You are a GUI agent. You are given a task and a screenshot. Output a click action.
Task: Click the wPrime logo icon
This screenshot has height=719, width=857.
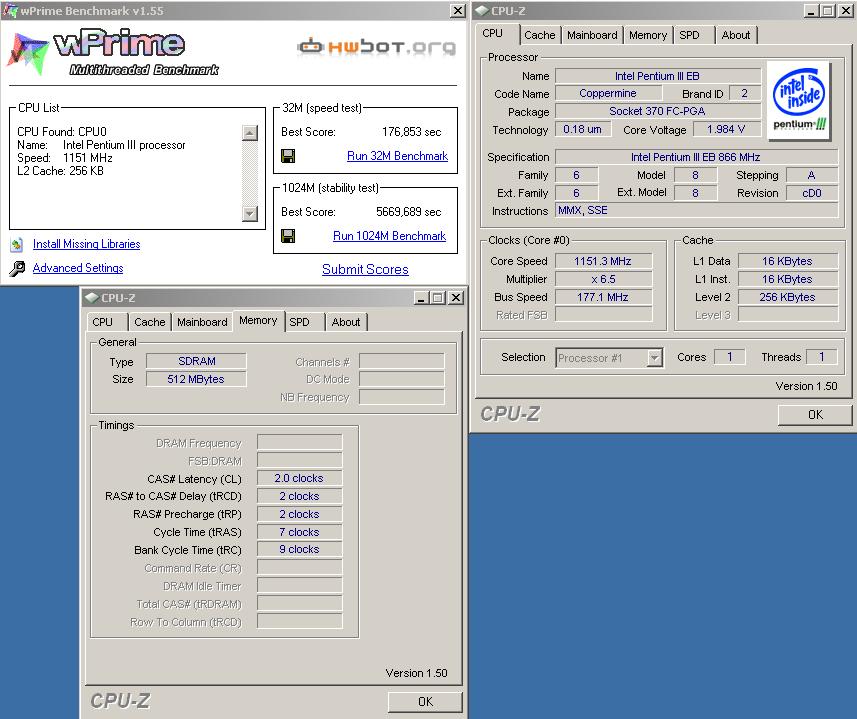[28, 54]
